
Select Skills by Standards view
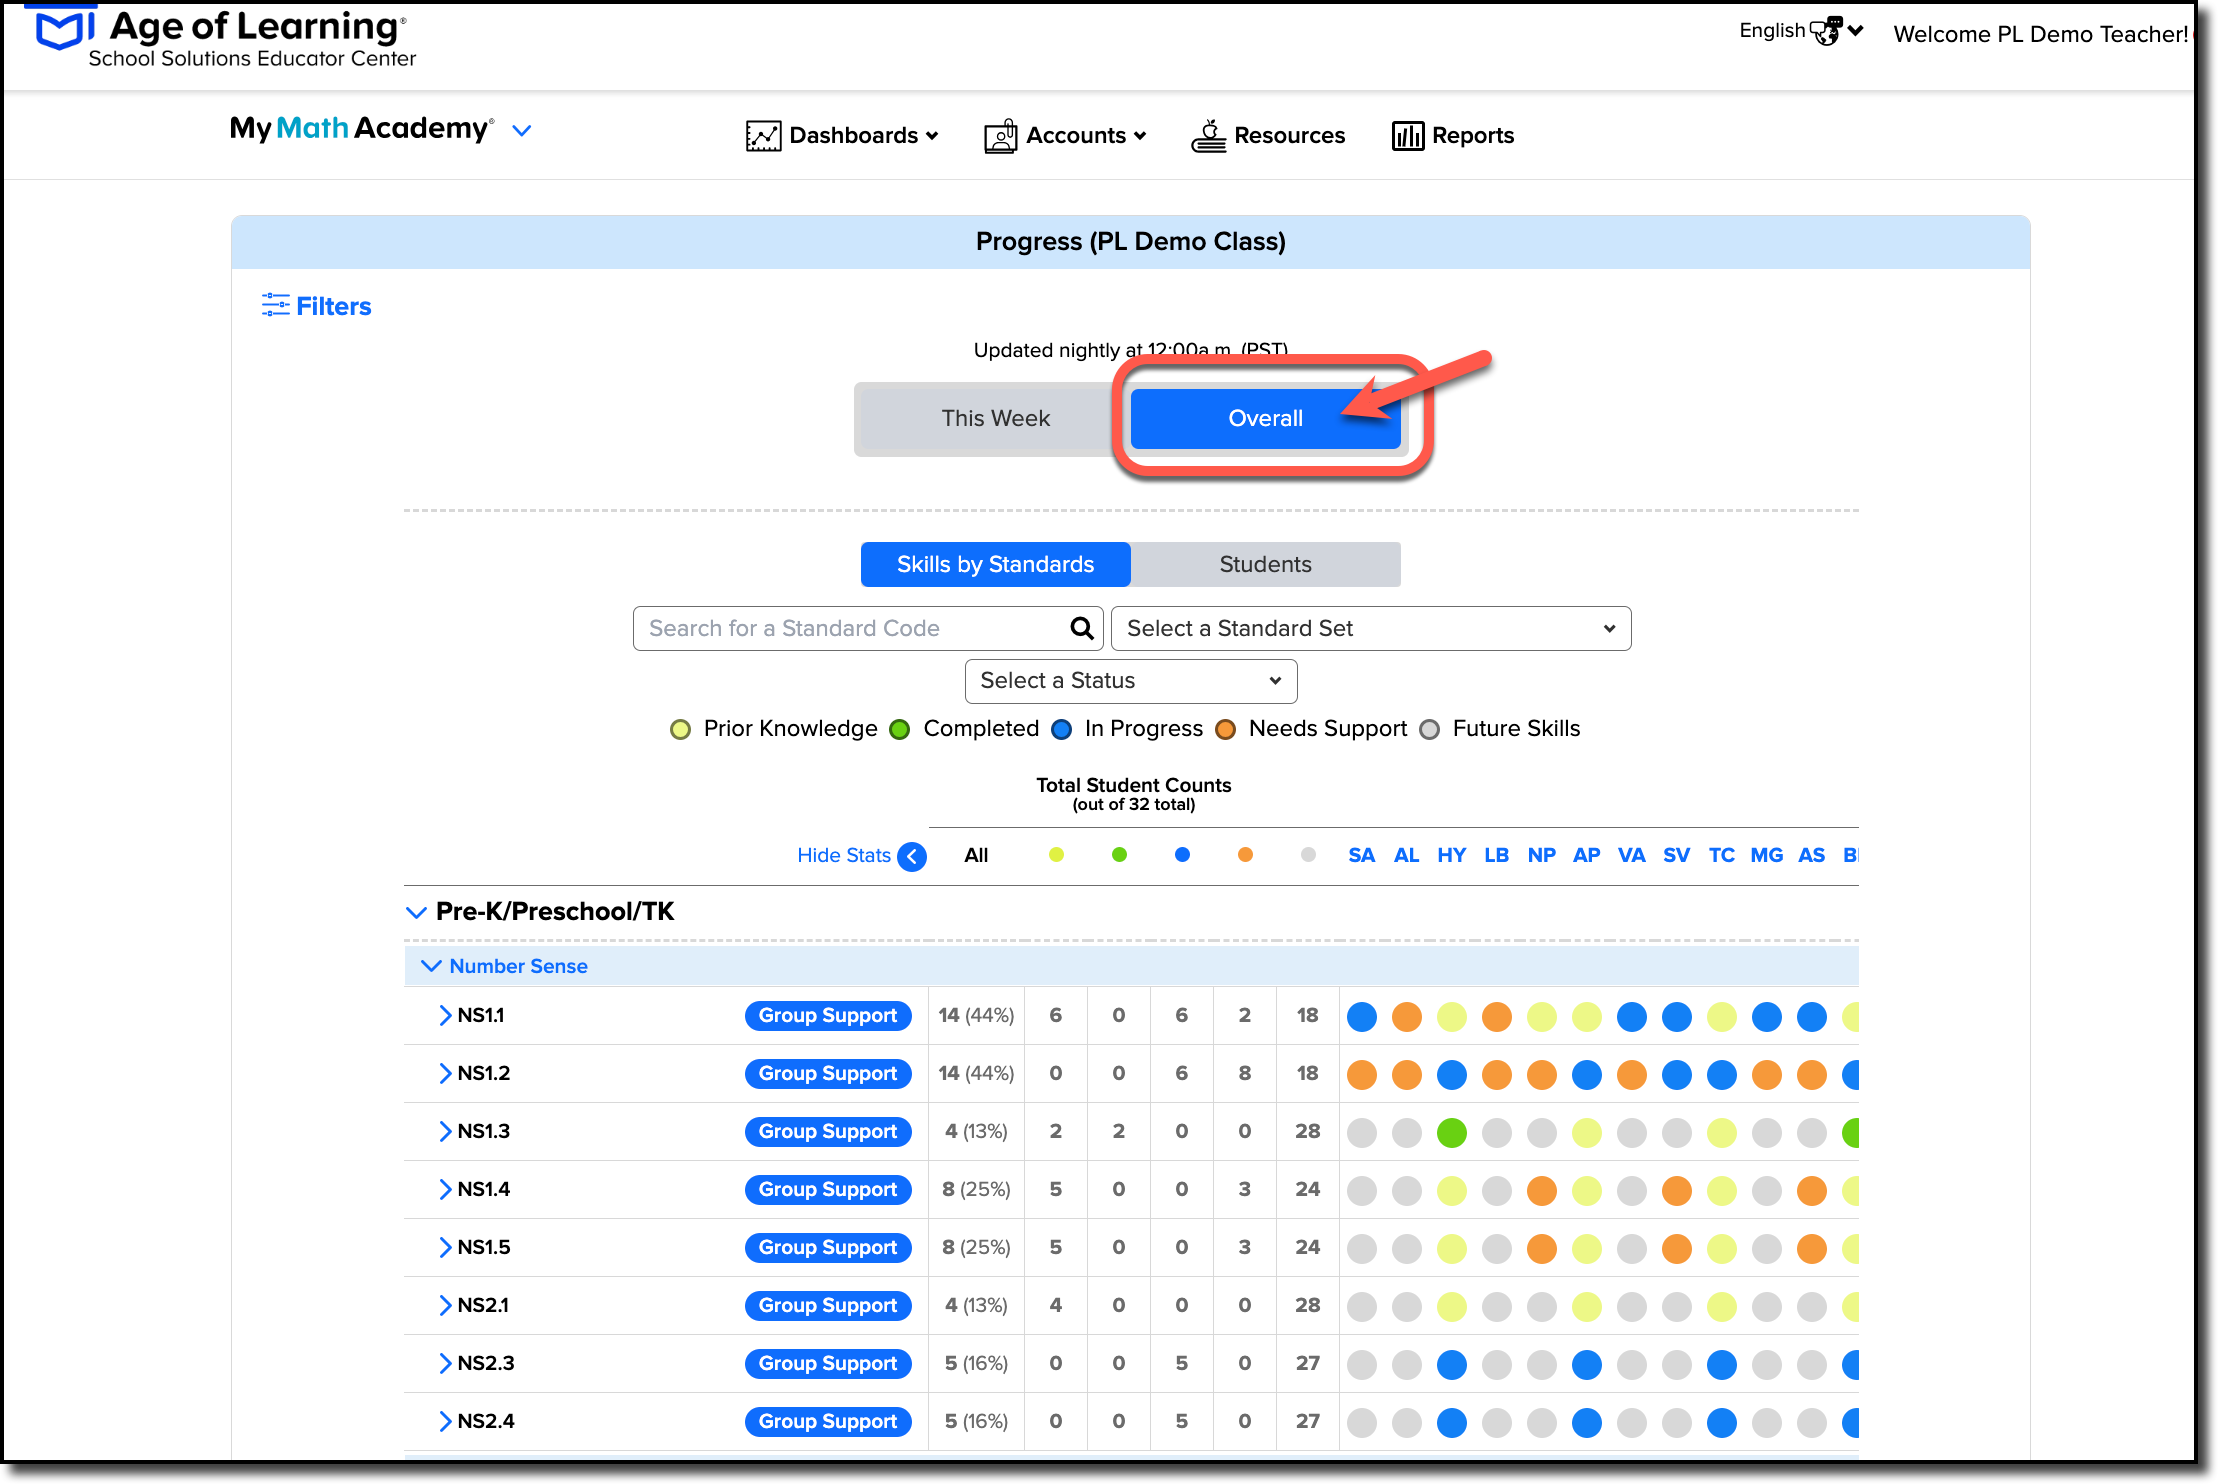pyautogui.click(x=995, y=564)
